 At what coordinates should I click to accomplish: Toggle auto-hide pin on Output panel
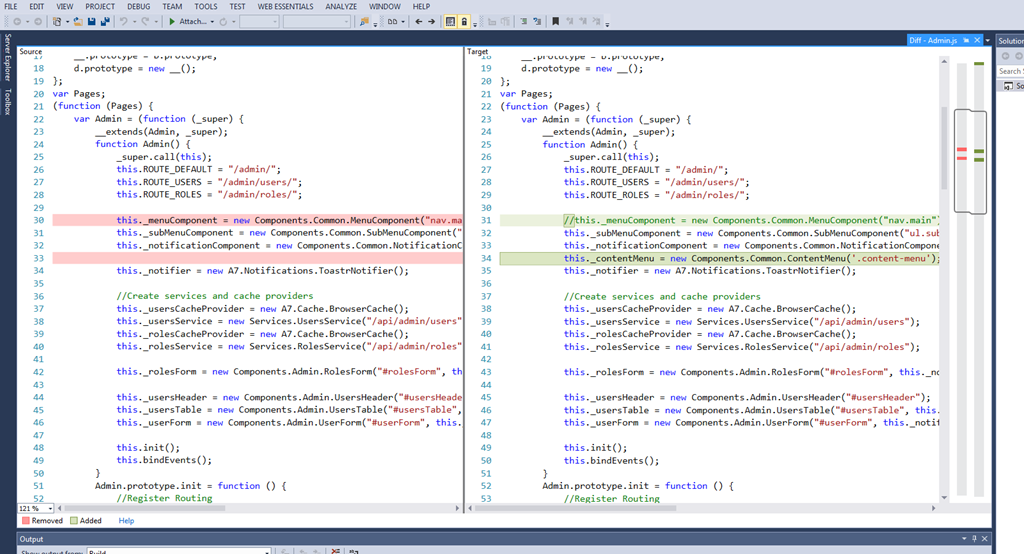tap(974, 539)
